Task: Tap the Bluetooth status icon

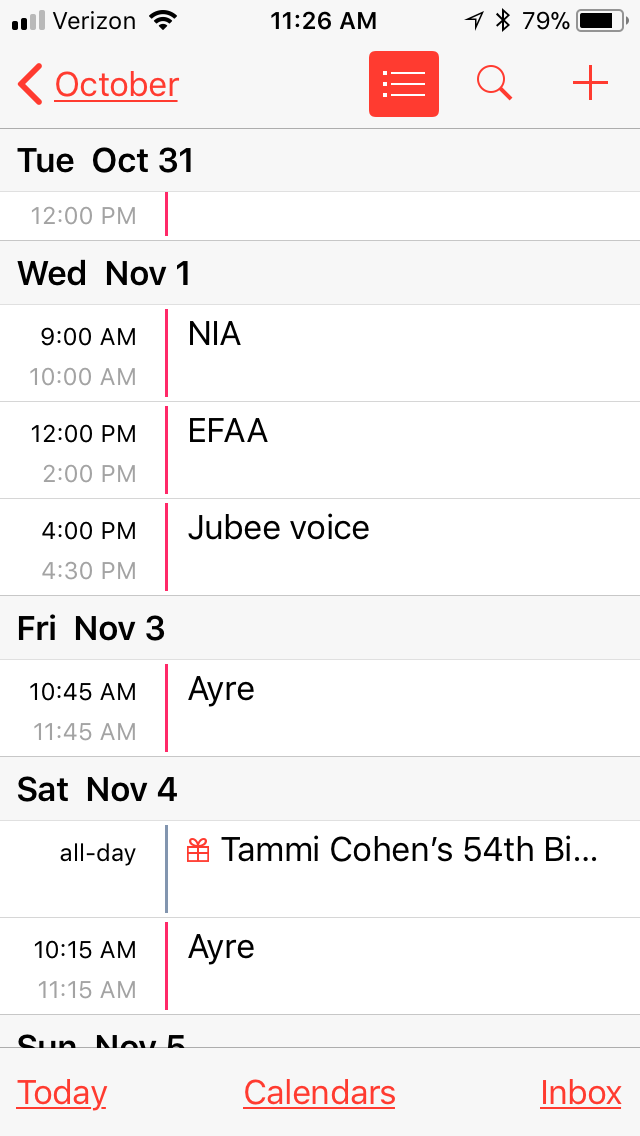Action: pos(504,20)
